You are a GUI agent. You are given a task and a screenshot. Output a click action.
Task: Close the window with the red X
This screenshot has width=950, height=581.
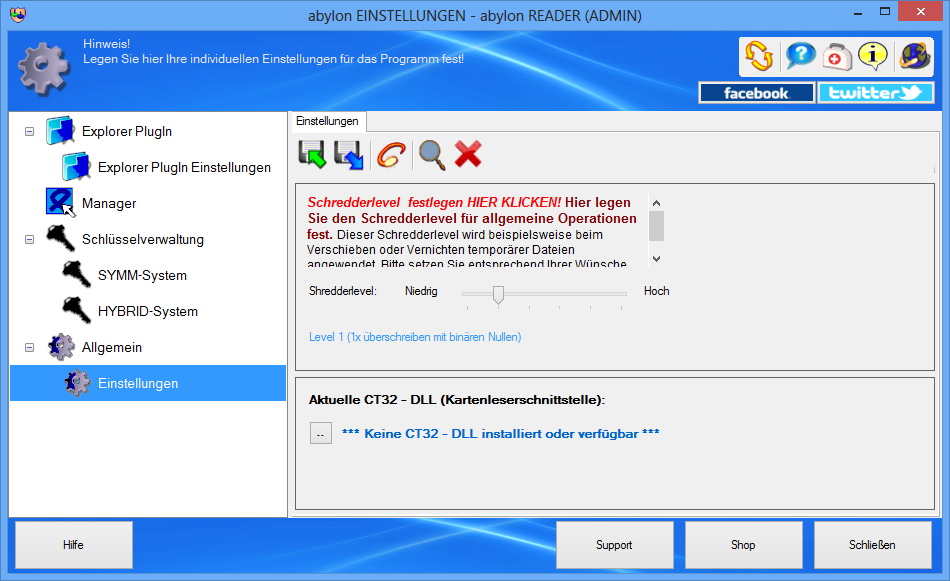click(x=920, y=12)
